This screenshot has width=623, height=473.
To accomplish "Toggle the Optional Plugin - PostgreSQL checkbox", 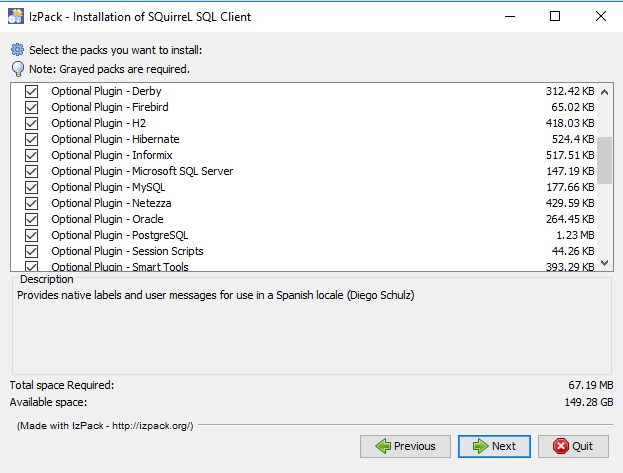I will tap(31, 235).
